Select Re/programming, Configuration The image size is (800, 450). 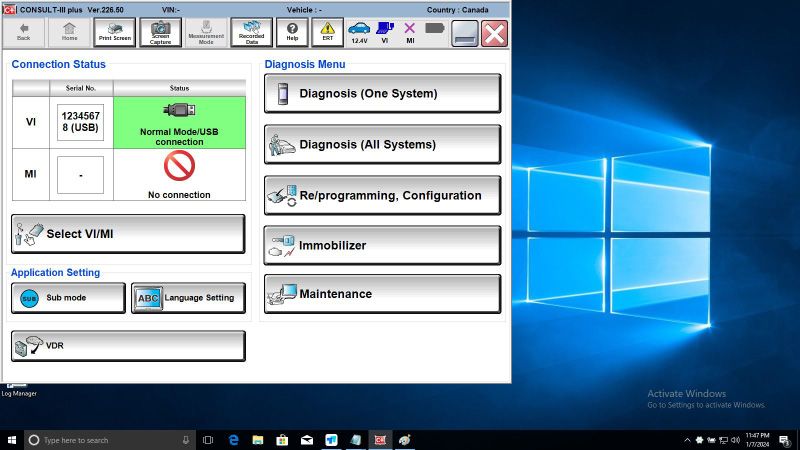[x=383, y=195]
